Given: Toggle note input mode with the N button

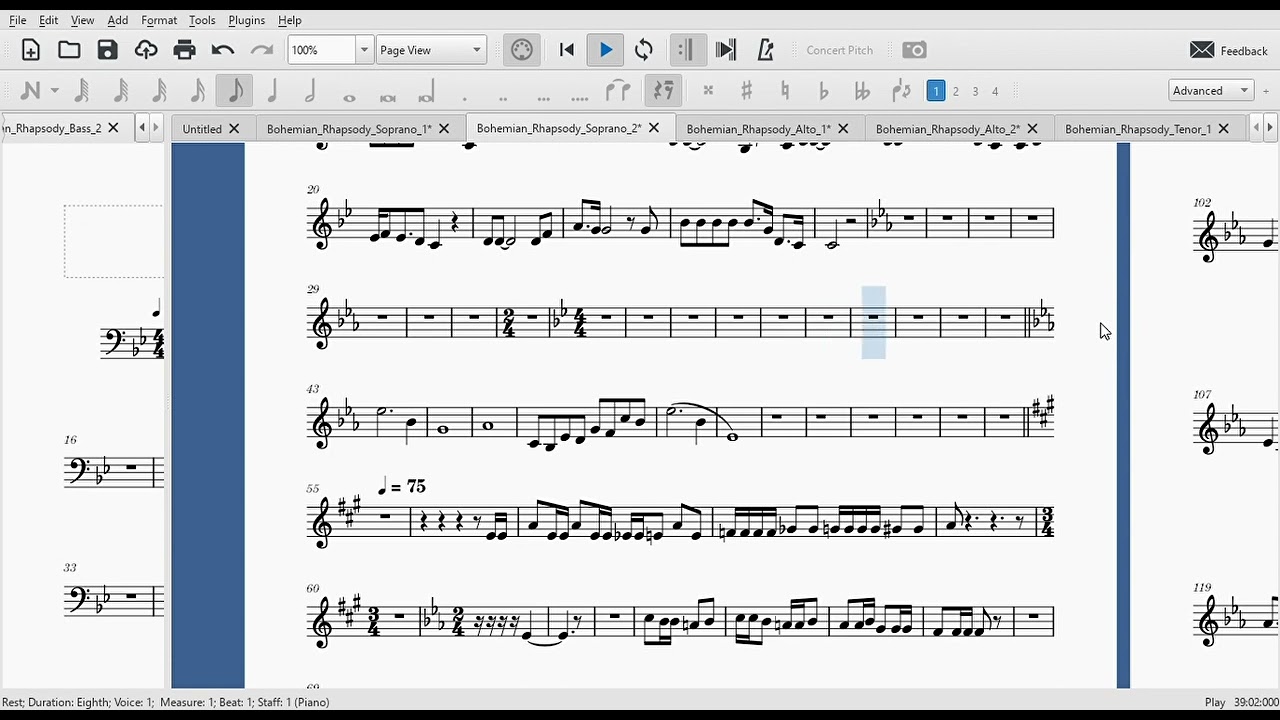Looking at the screenshot, I should [30, 91].
